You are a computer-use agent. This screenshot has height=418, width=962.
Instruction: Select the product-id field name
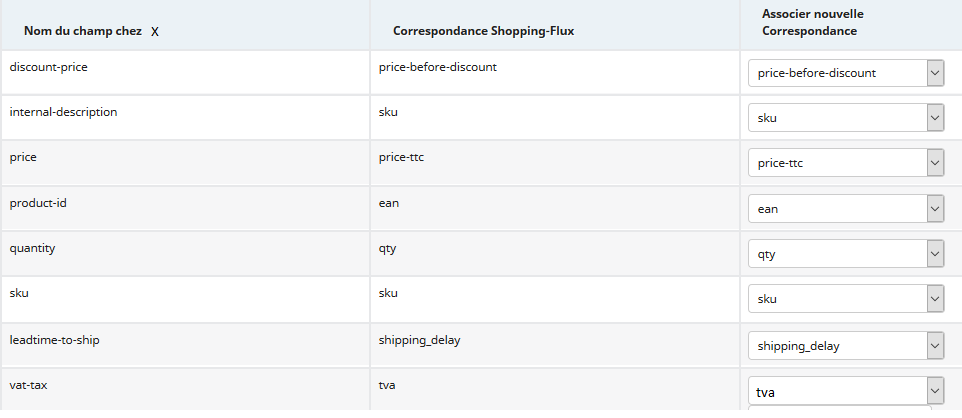38,203
